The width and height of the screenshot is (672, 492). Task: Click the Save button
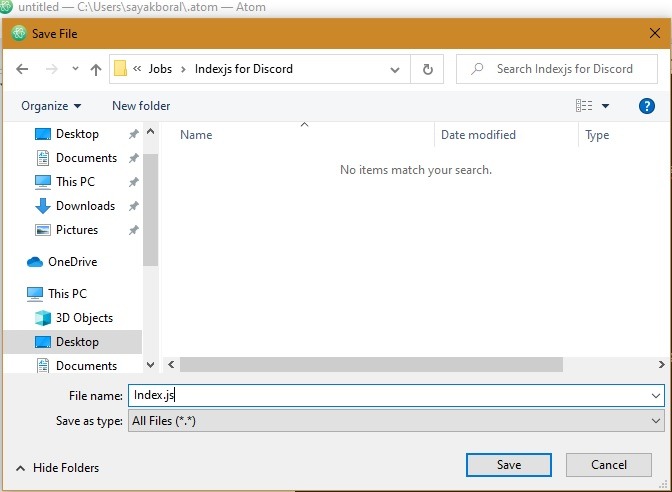(509, 465)
